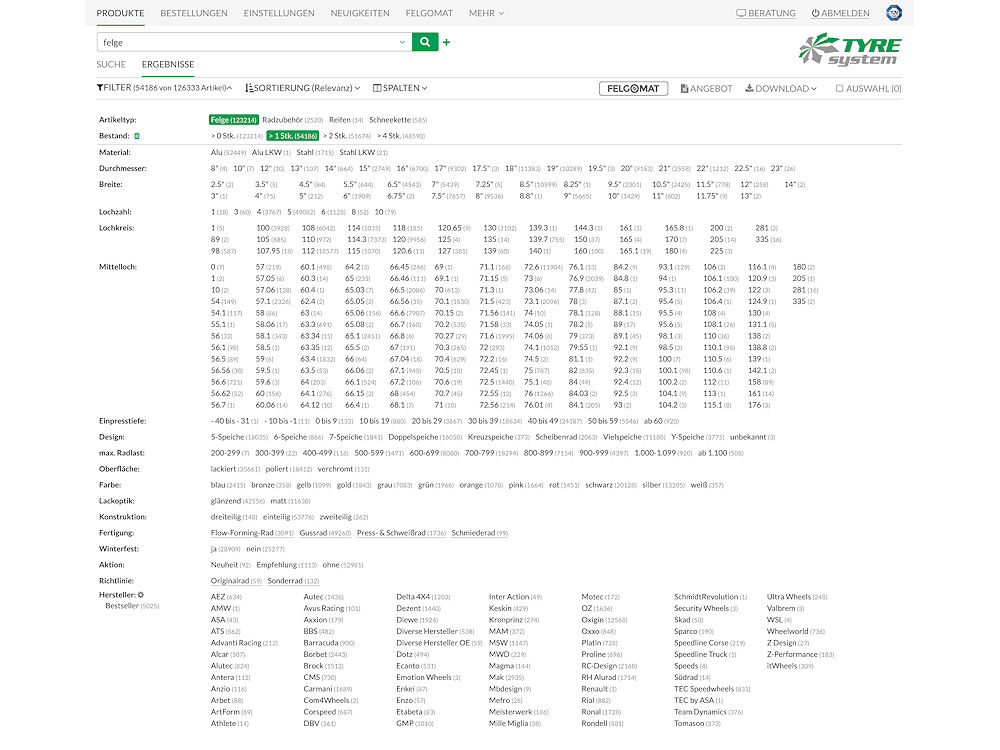
Task: Toggle the Felge article type filter
Action: (233, 120)
